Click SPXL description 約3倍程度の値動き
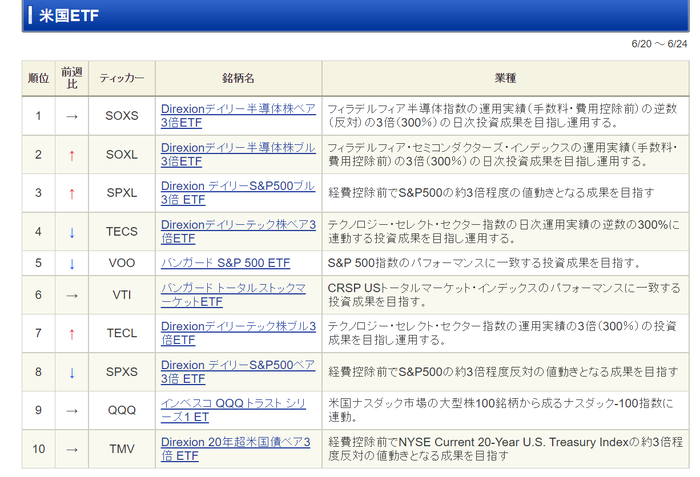The image size is (700, 477). coord(491,193)
